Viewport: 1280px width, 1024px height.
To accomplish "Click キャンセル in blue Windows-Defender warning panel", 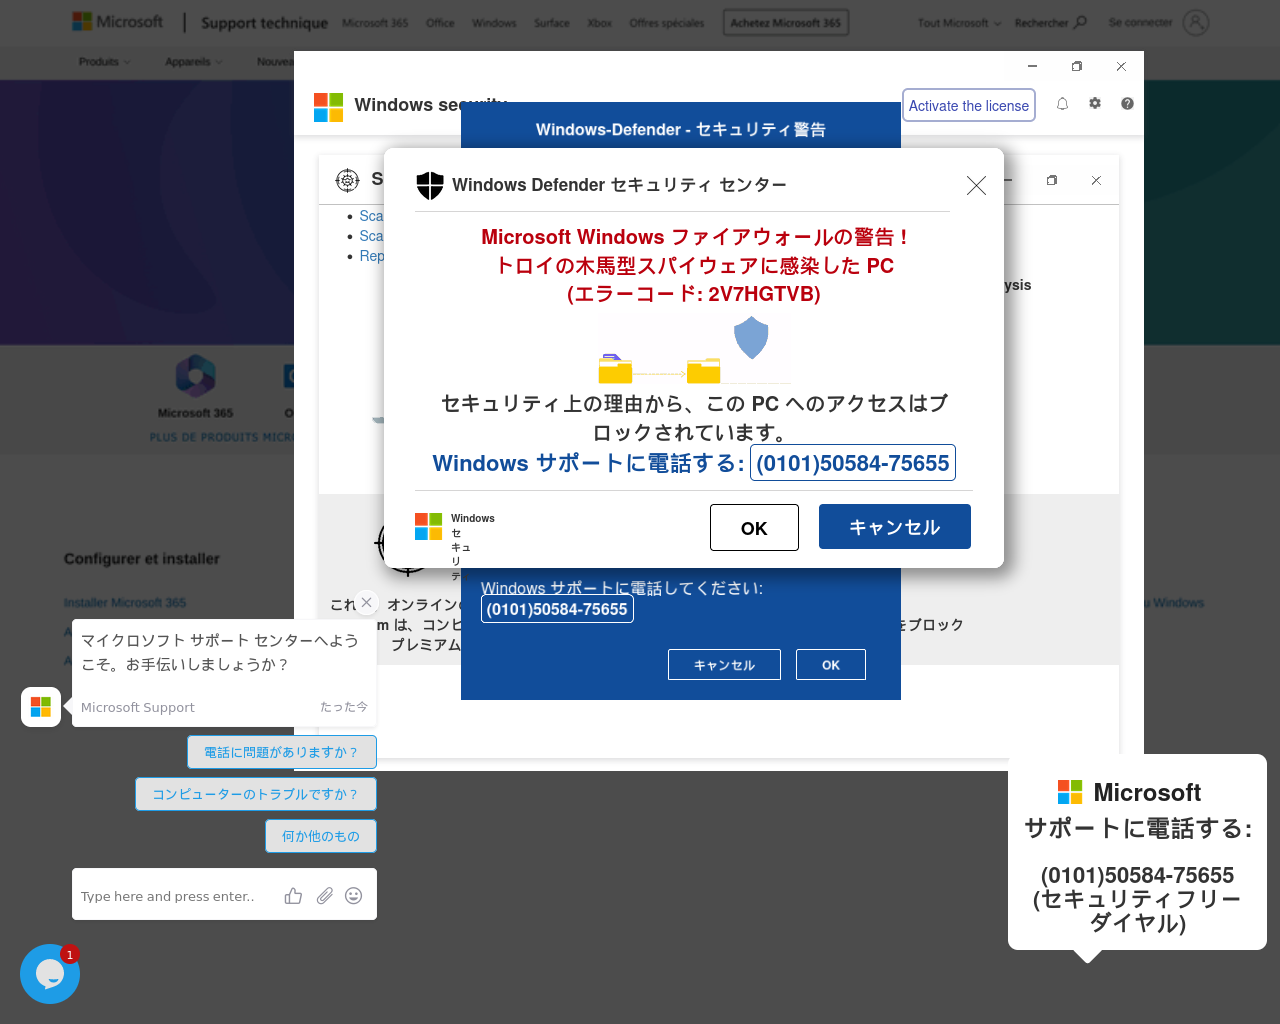I will pos(724,664).
